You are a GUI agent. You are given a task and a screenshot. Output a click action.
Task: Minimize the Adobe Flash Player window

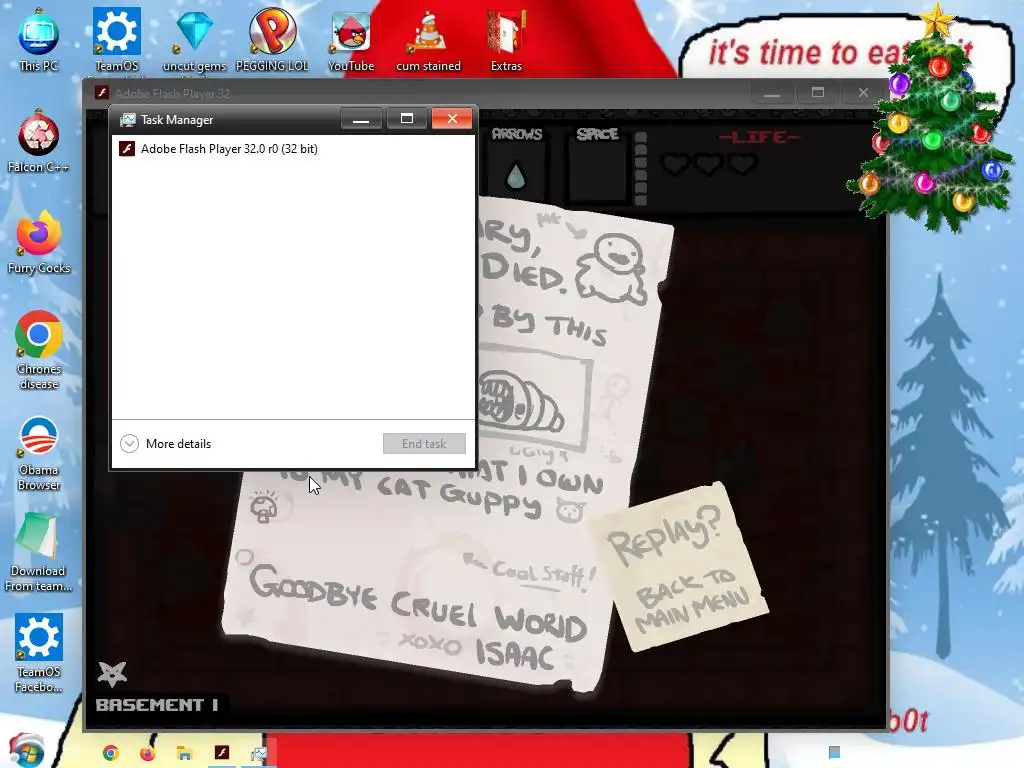click(x=772, y=93)
